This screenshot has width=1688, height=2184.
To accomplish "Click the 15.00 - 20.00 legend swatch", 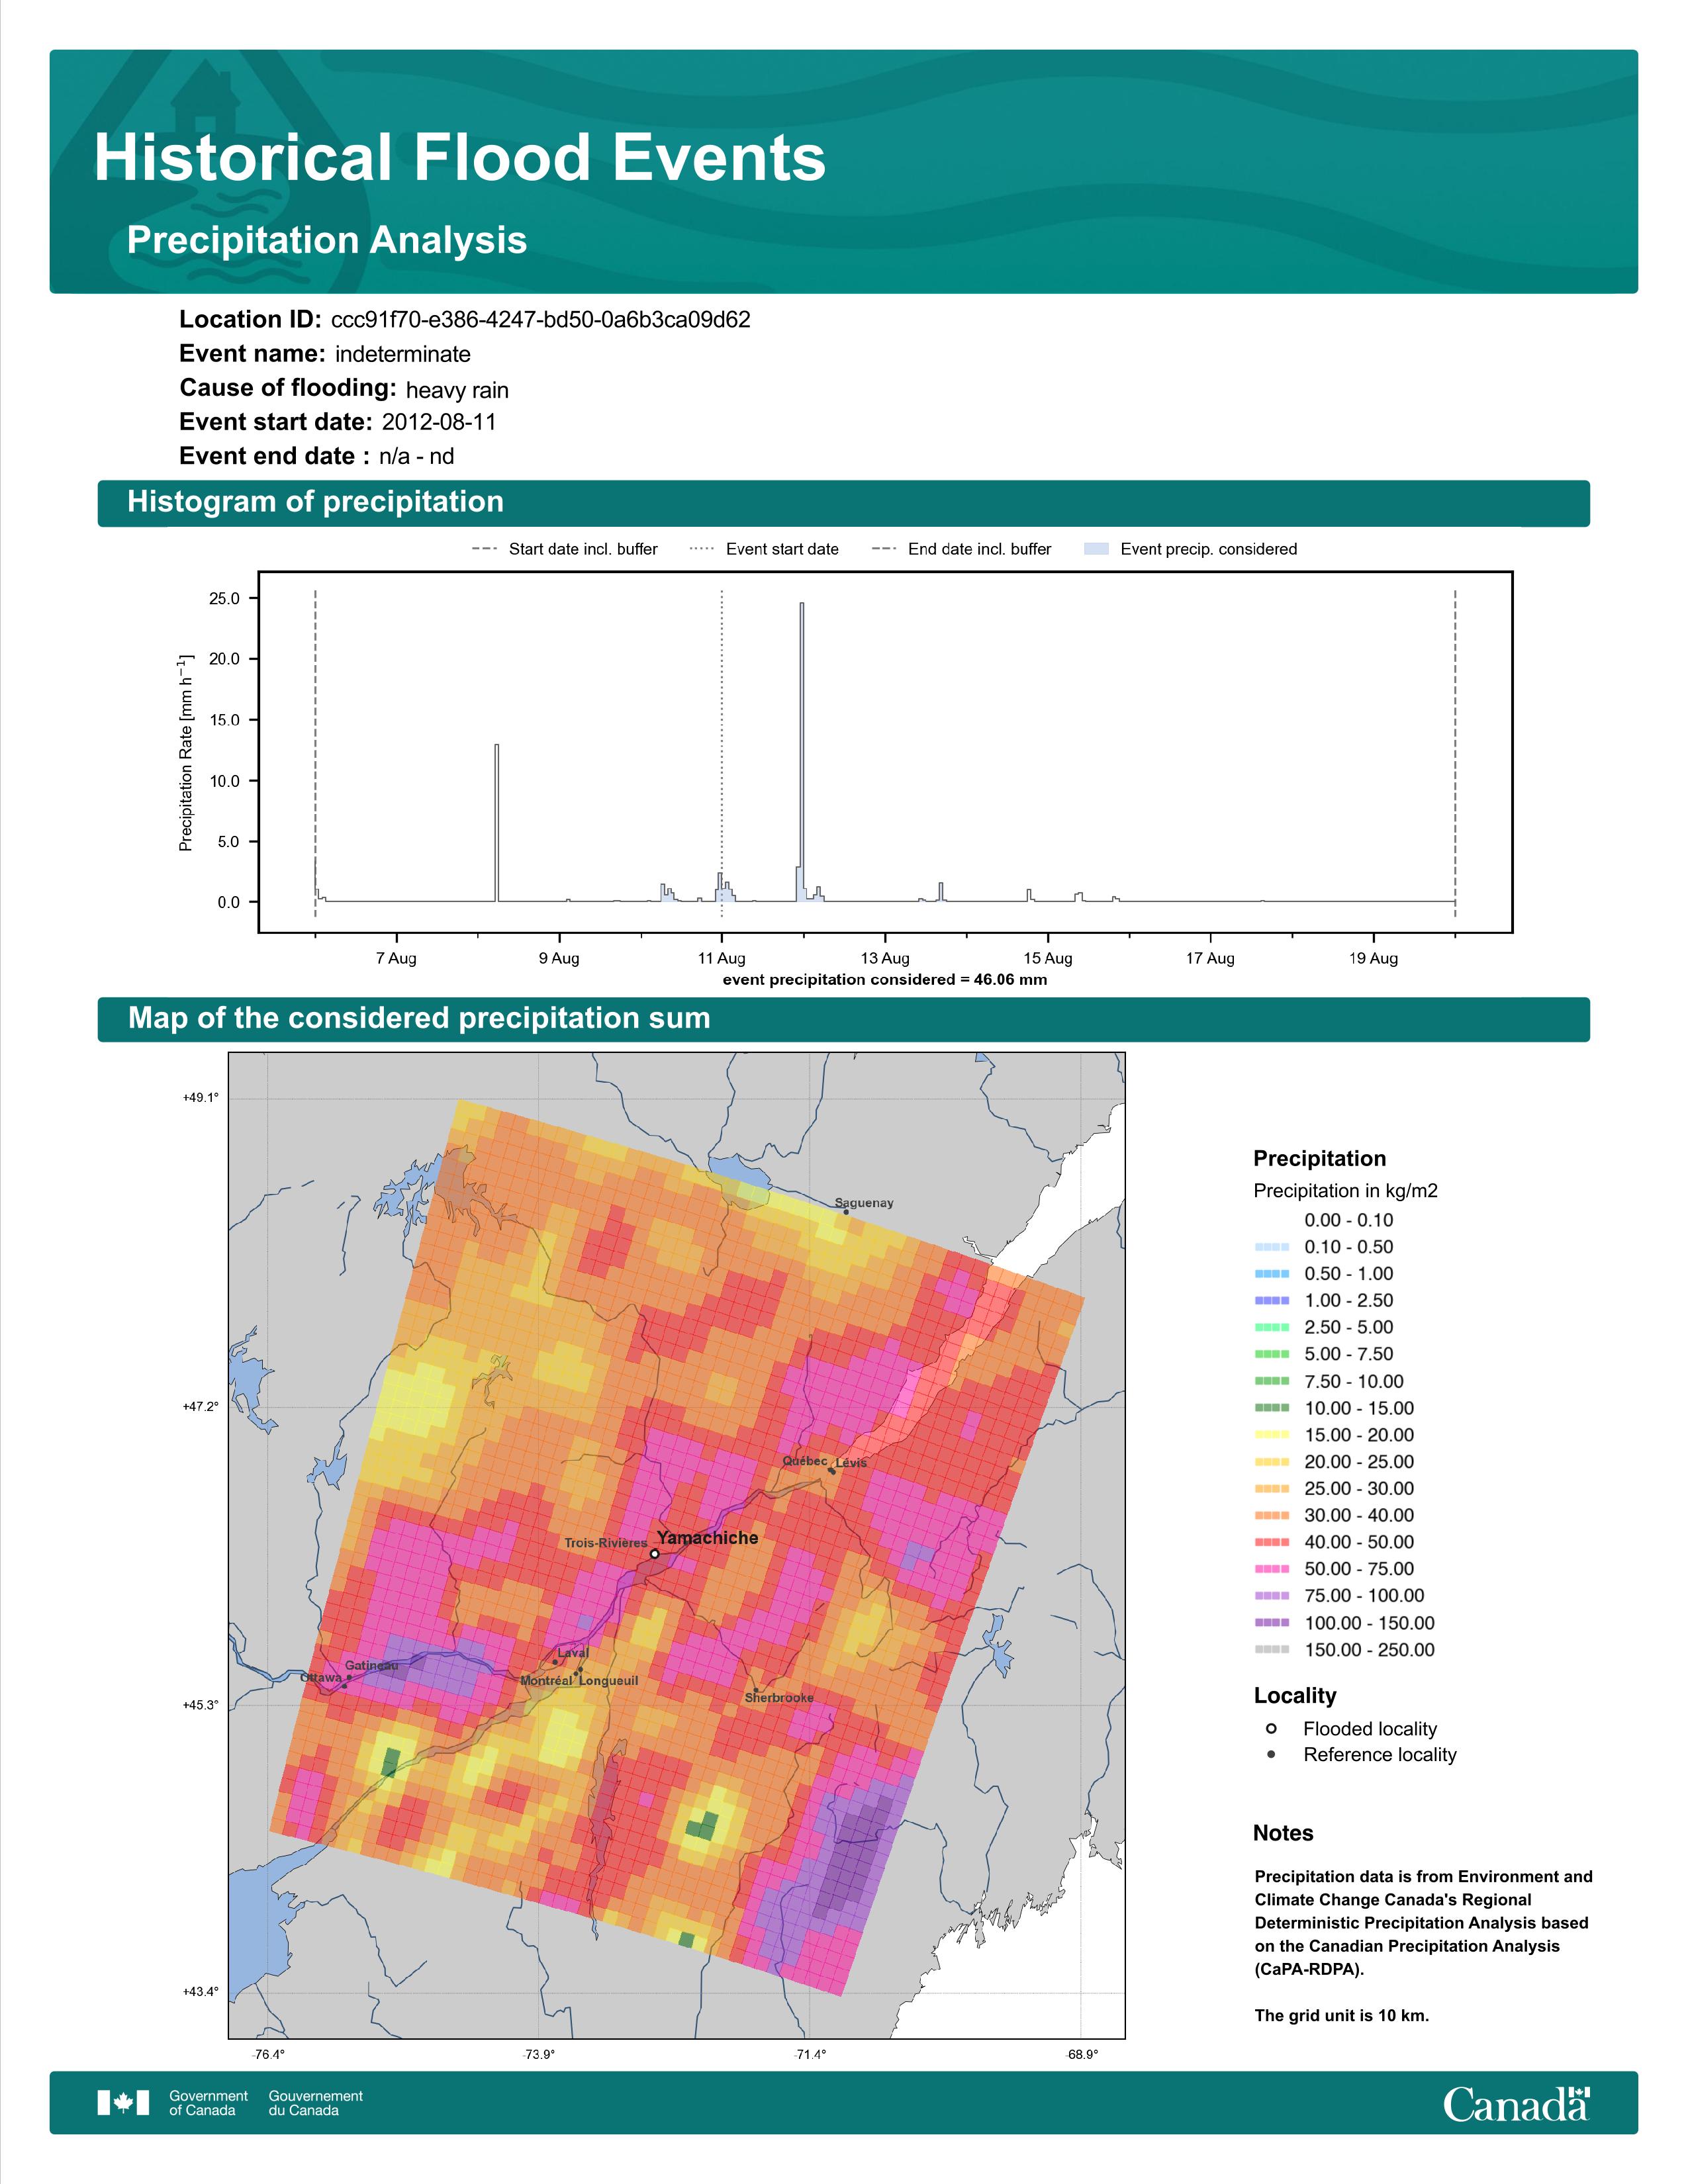I will pyautogui.click(x=1272, y=1434).
